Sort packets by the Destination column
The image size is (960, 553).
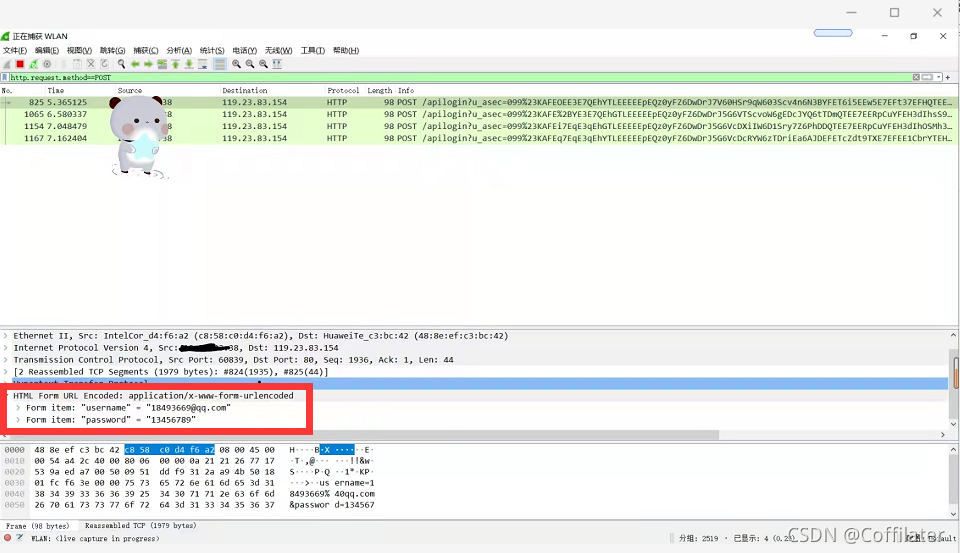[272, 90]
